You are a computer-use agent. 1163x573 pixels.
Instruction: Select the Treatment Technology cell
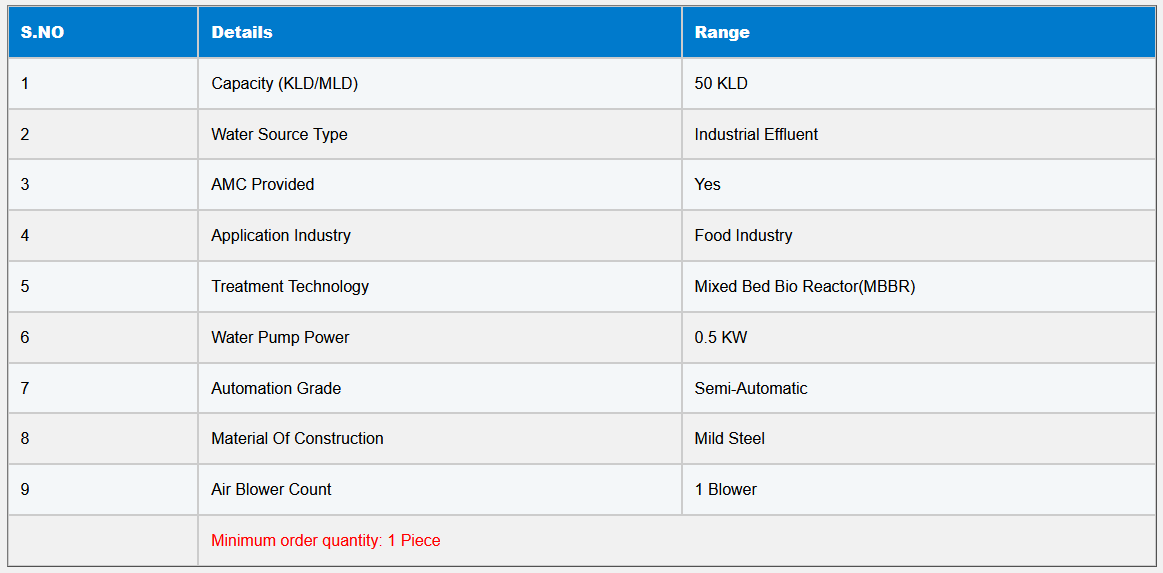[x=290, y=287]
